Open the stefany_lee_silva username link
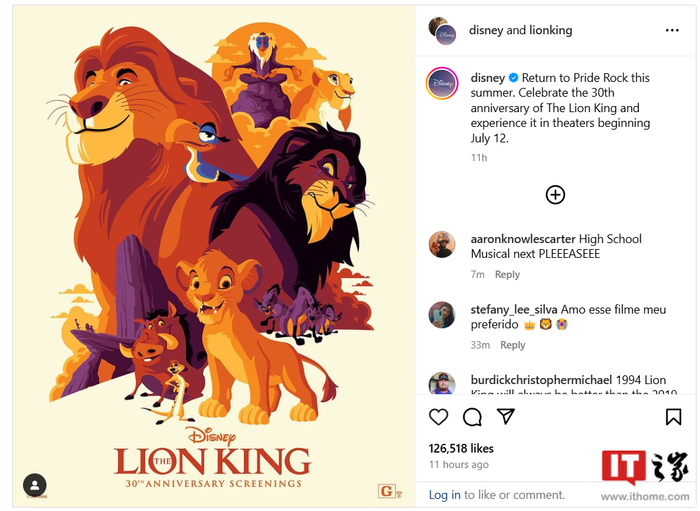Viewport: 700px width, 511px height. [514, 310]
